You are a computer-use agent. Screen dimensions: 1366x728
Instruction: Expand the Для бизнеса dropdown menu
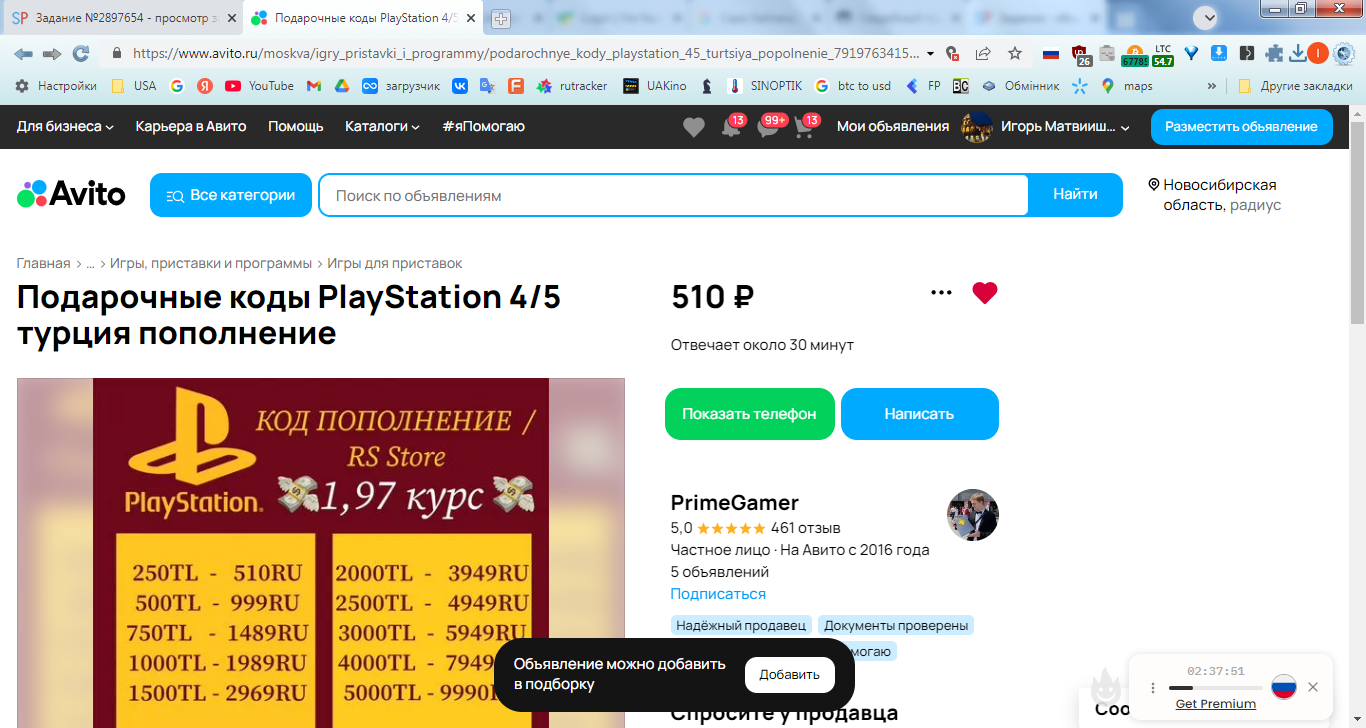click(65, 126)
